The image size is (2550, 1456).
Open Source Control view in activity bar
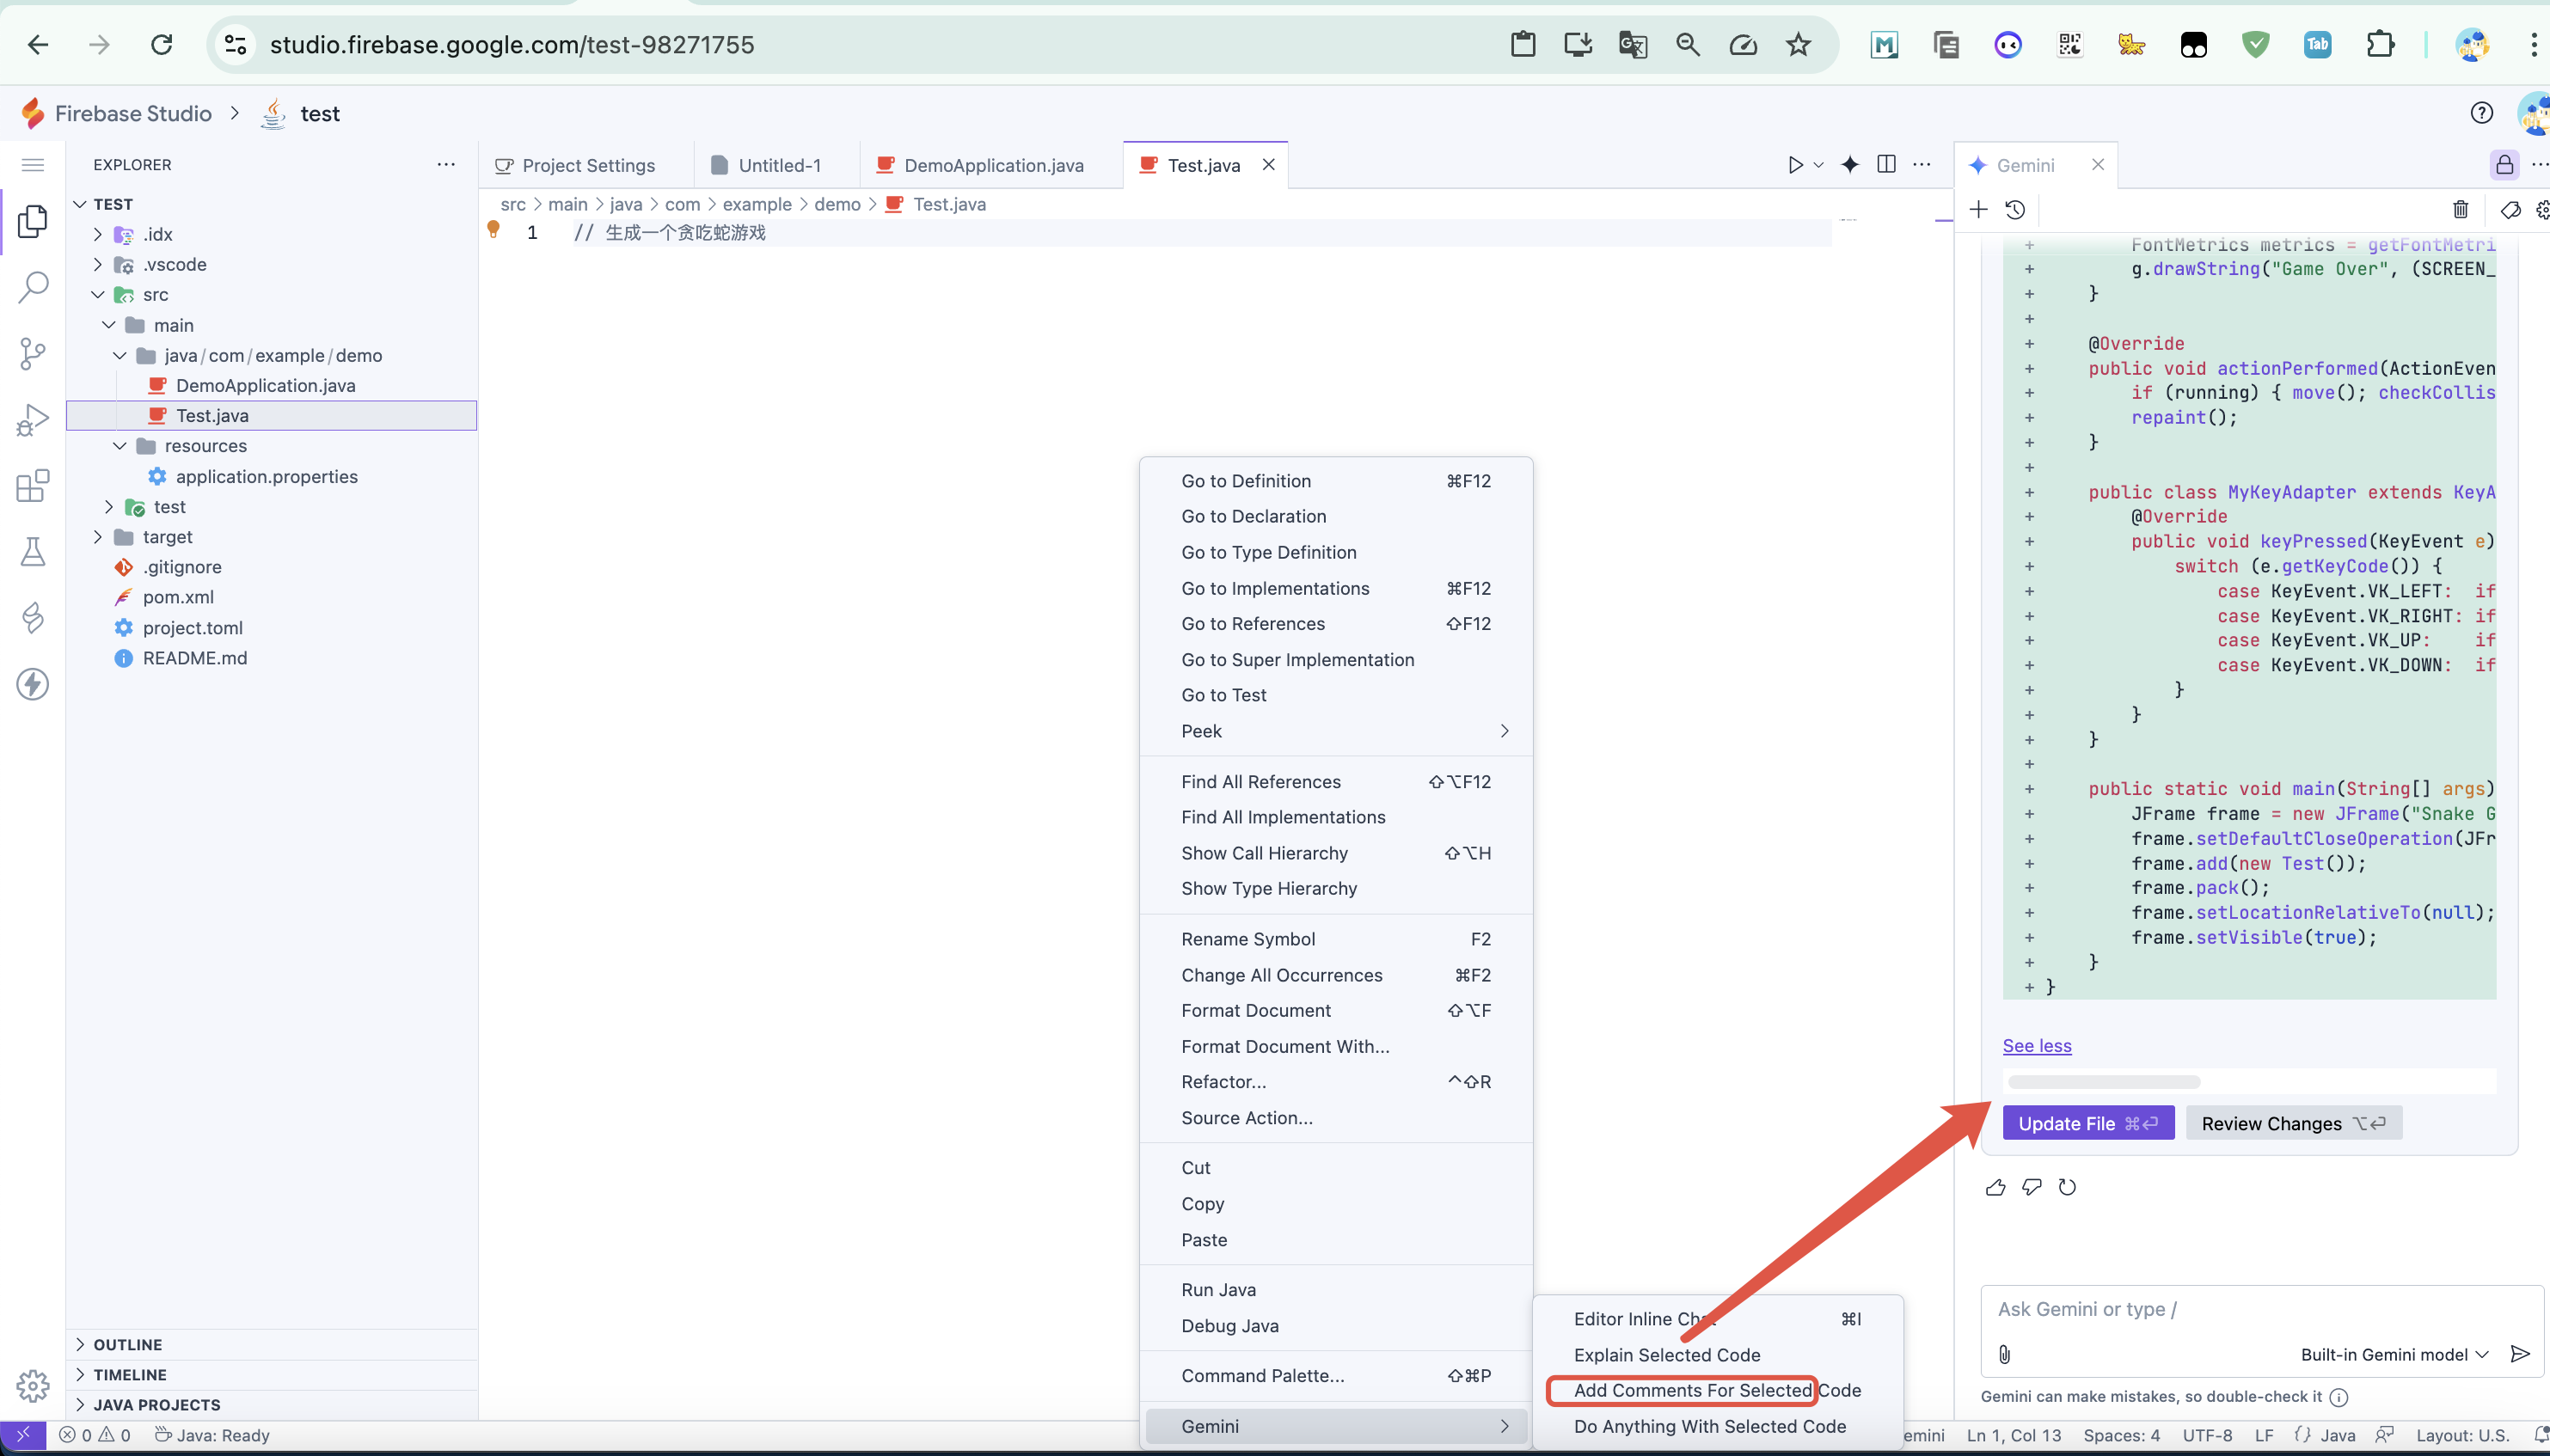point(32,353)
